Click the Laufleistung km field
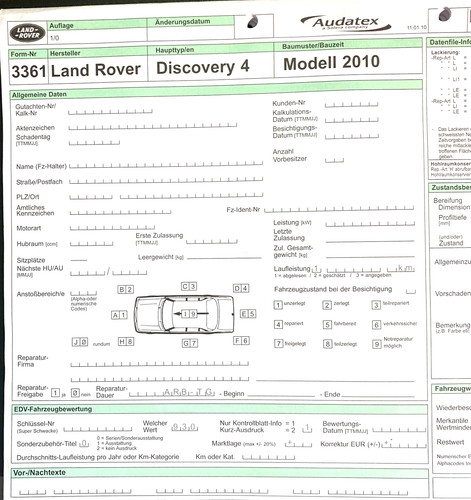Viewport: 471px width, 500px height. click(x=354, y=269)
